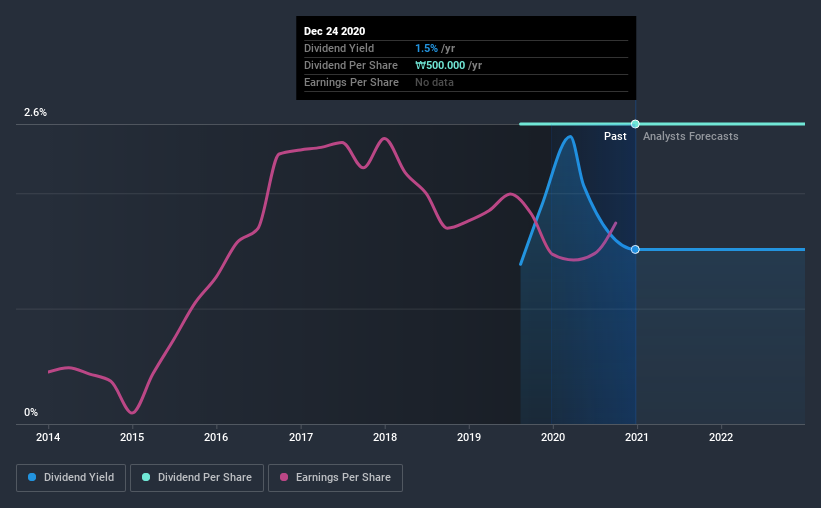Toggle the Dividend Yield legend button
This screenshot has height=508, width=821.
[71, 478]
